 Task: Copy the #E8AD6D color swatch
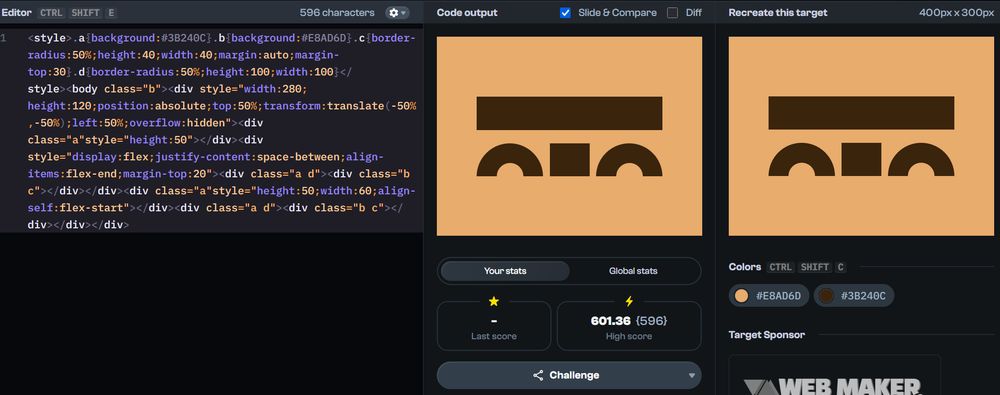[x=770, y=296]
